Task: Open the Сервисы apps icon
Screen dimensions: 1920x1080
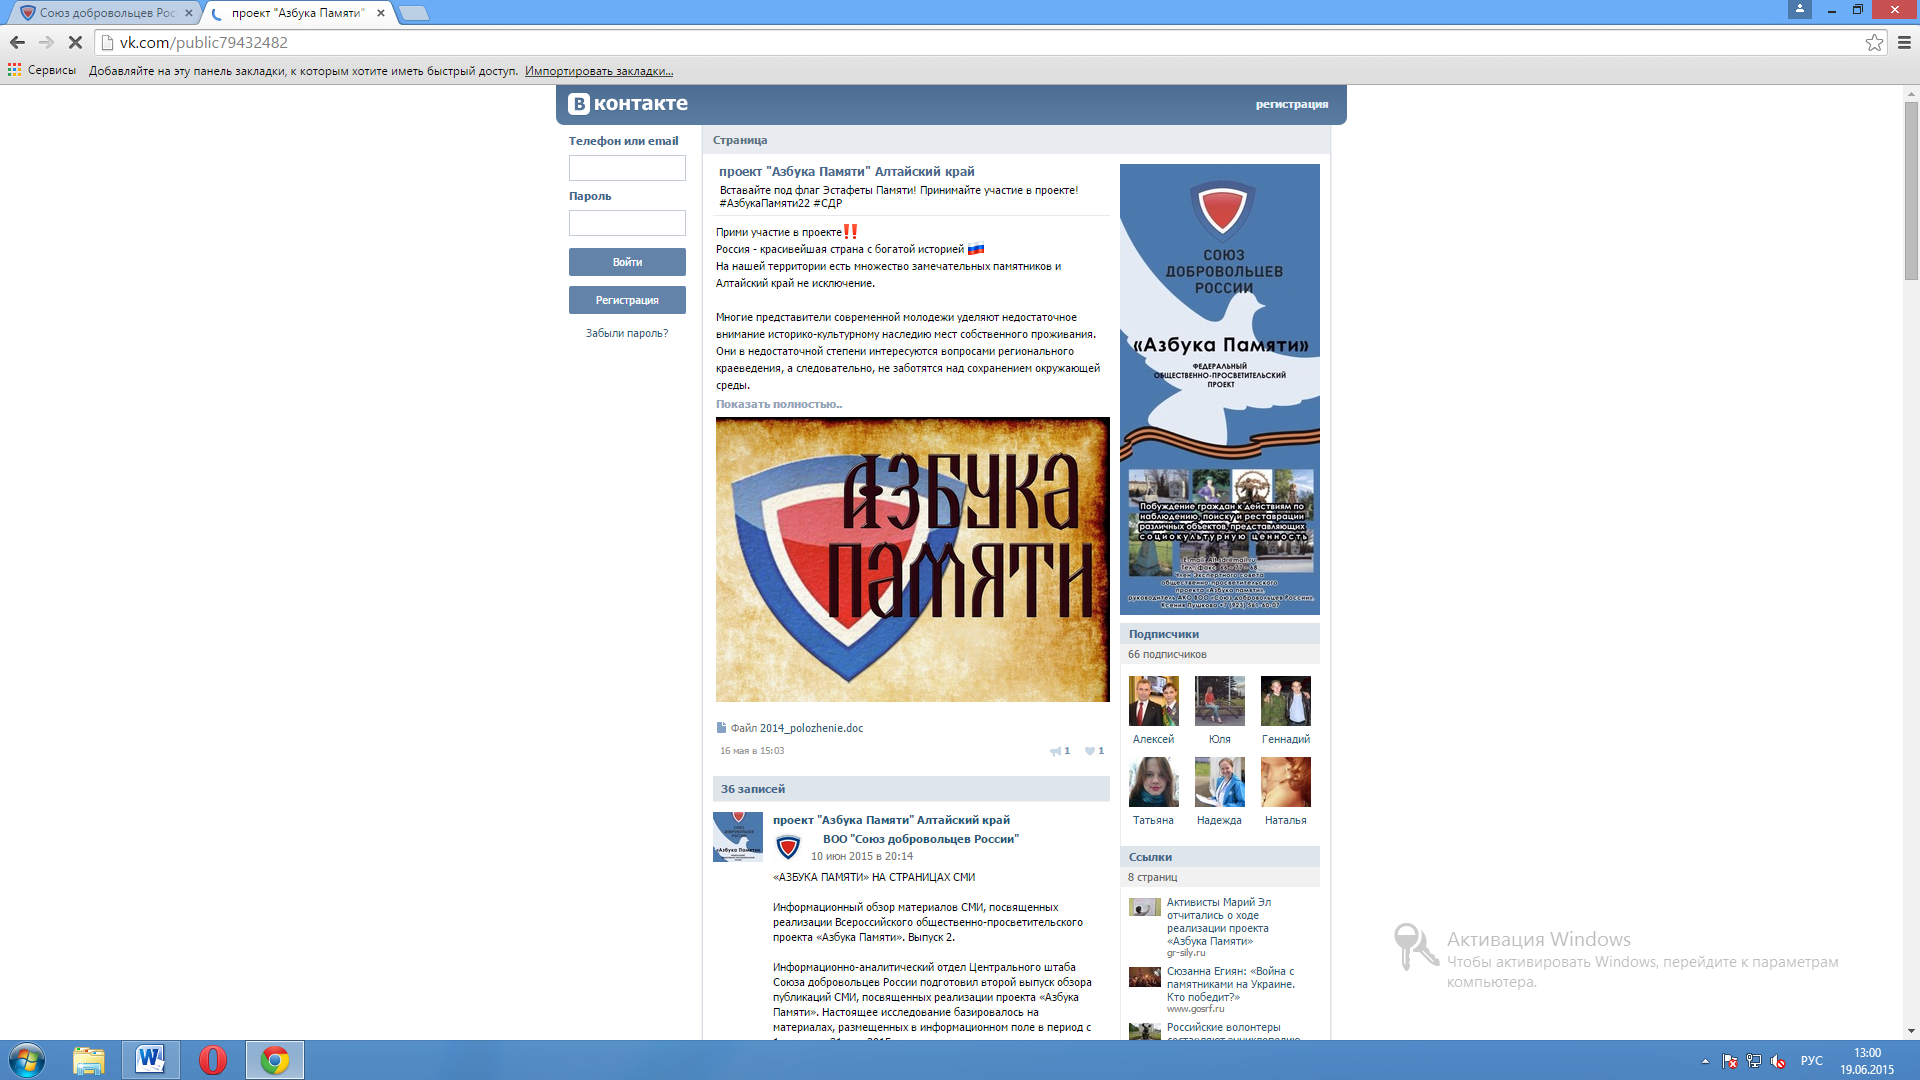Action: coord(14,70)
